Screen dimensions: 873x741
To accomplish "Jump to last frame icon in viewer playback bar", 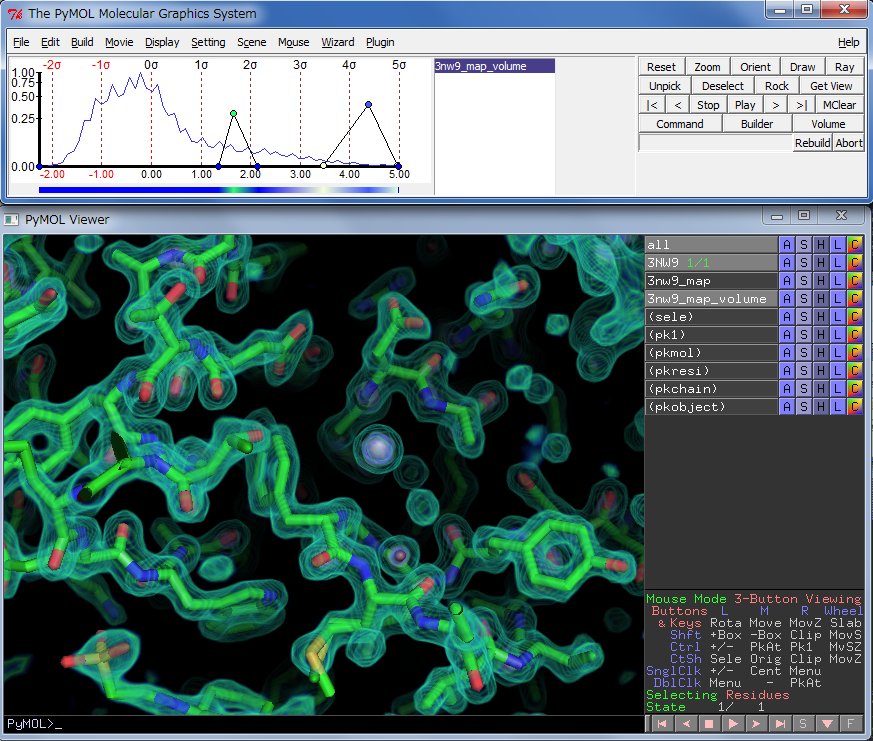I will pos(780,723).
